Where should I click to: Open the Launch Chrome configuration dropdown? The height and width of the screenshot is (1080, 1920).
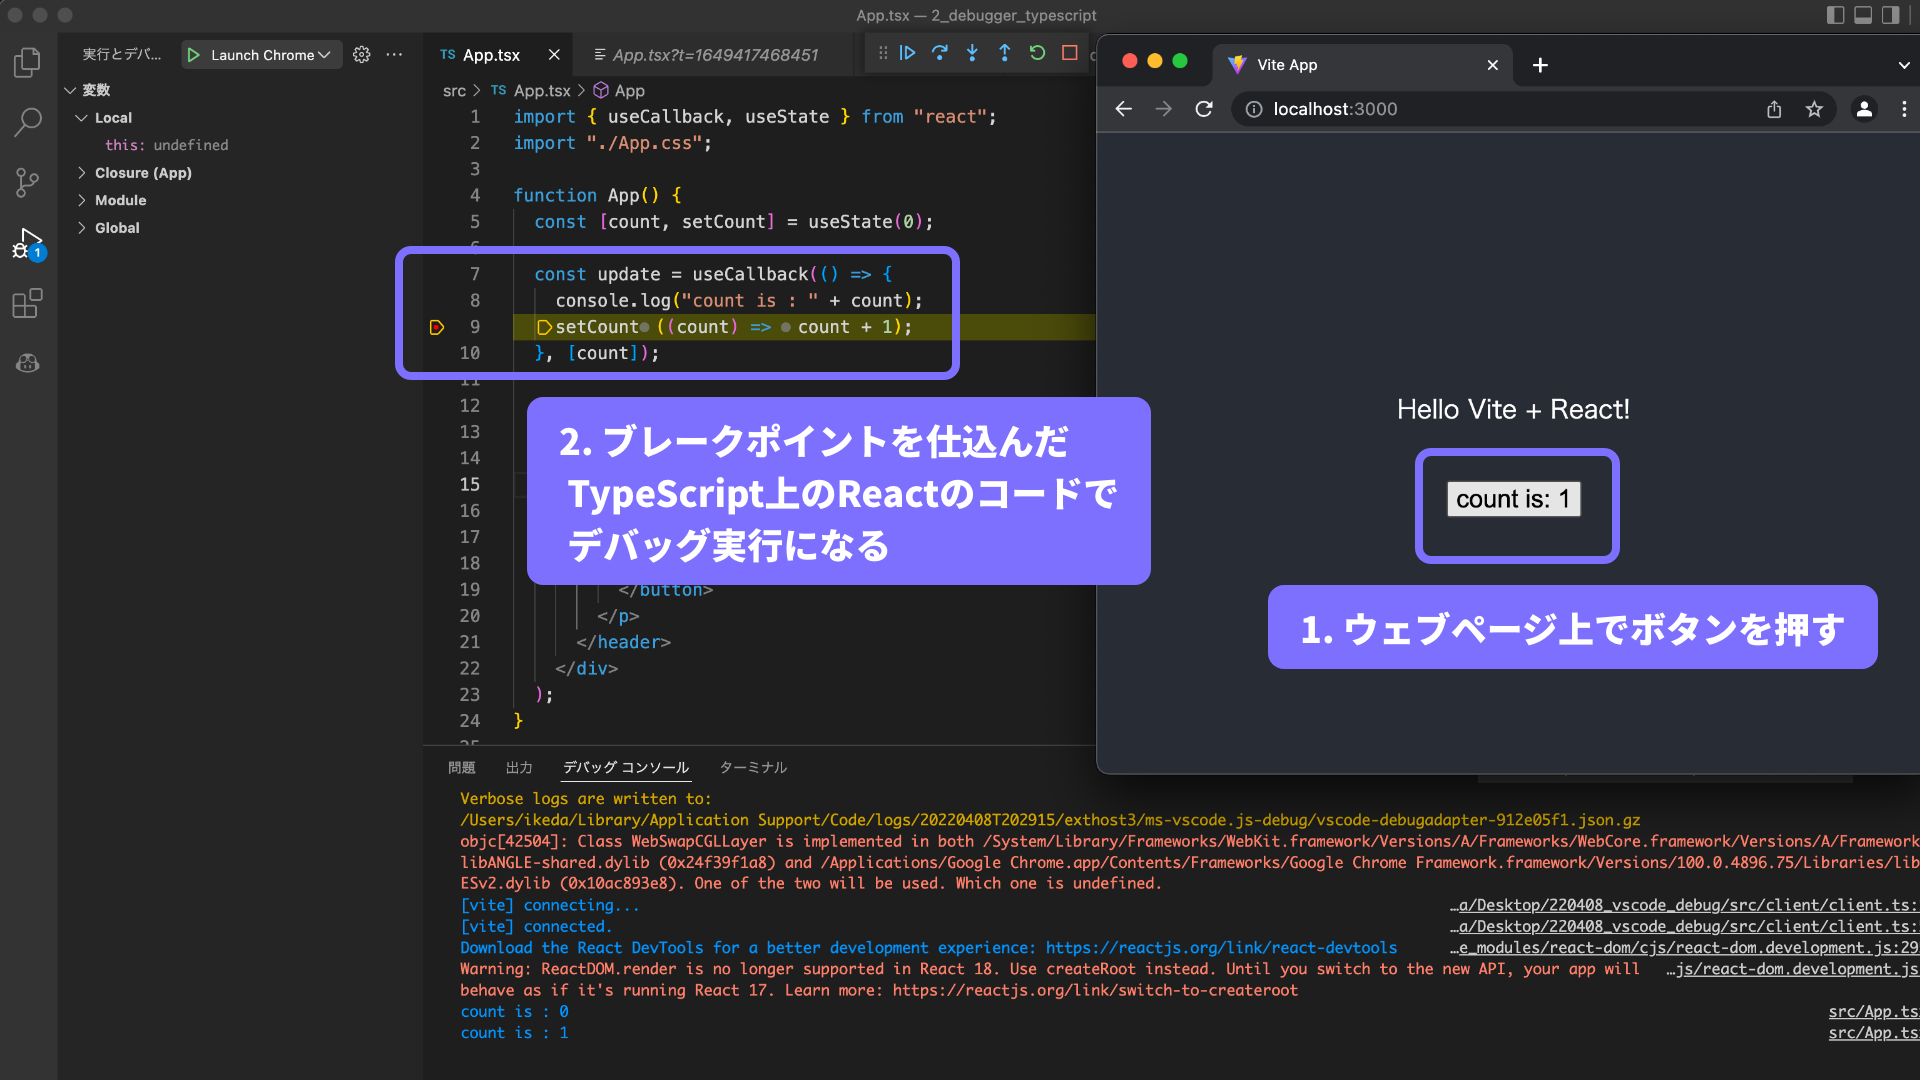324,55
